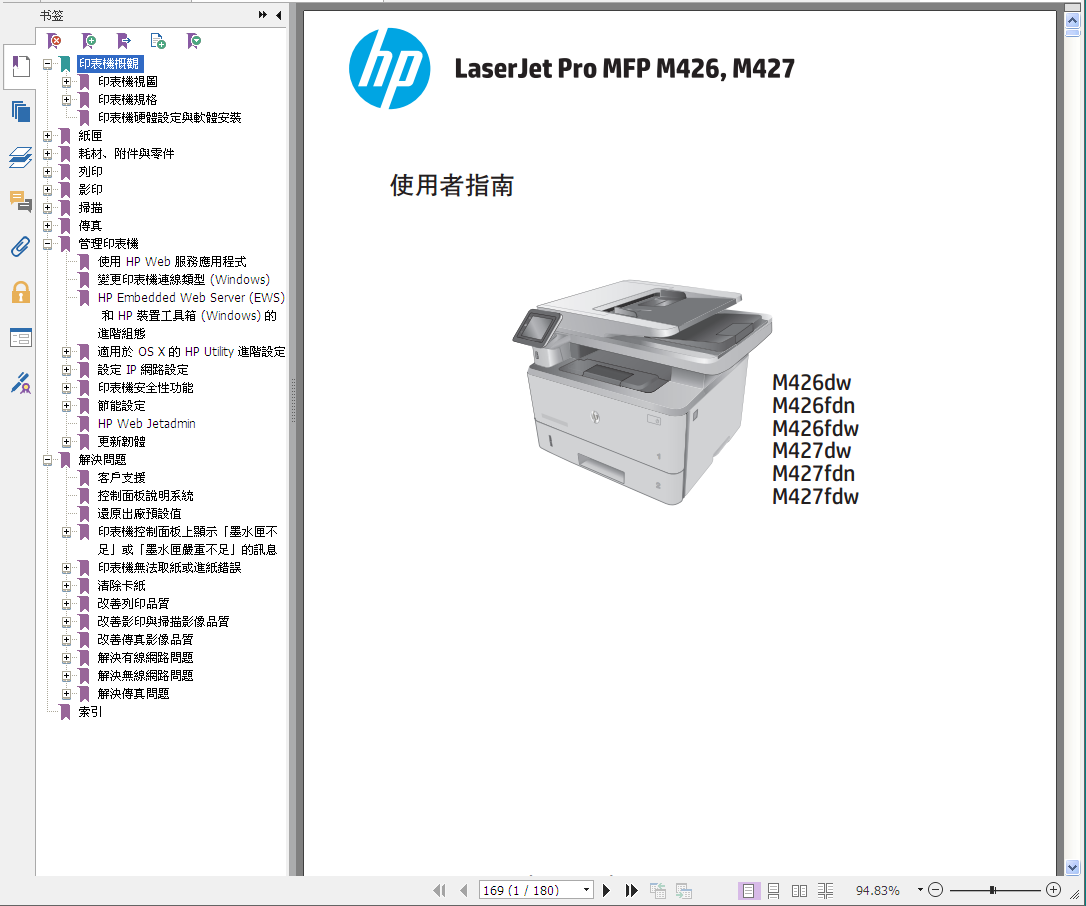Open the 索引 bookmark

point(90,712)
